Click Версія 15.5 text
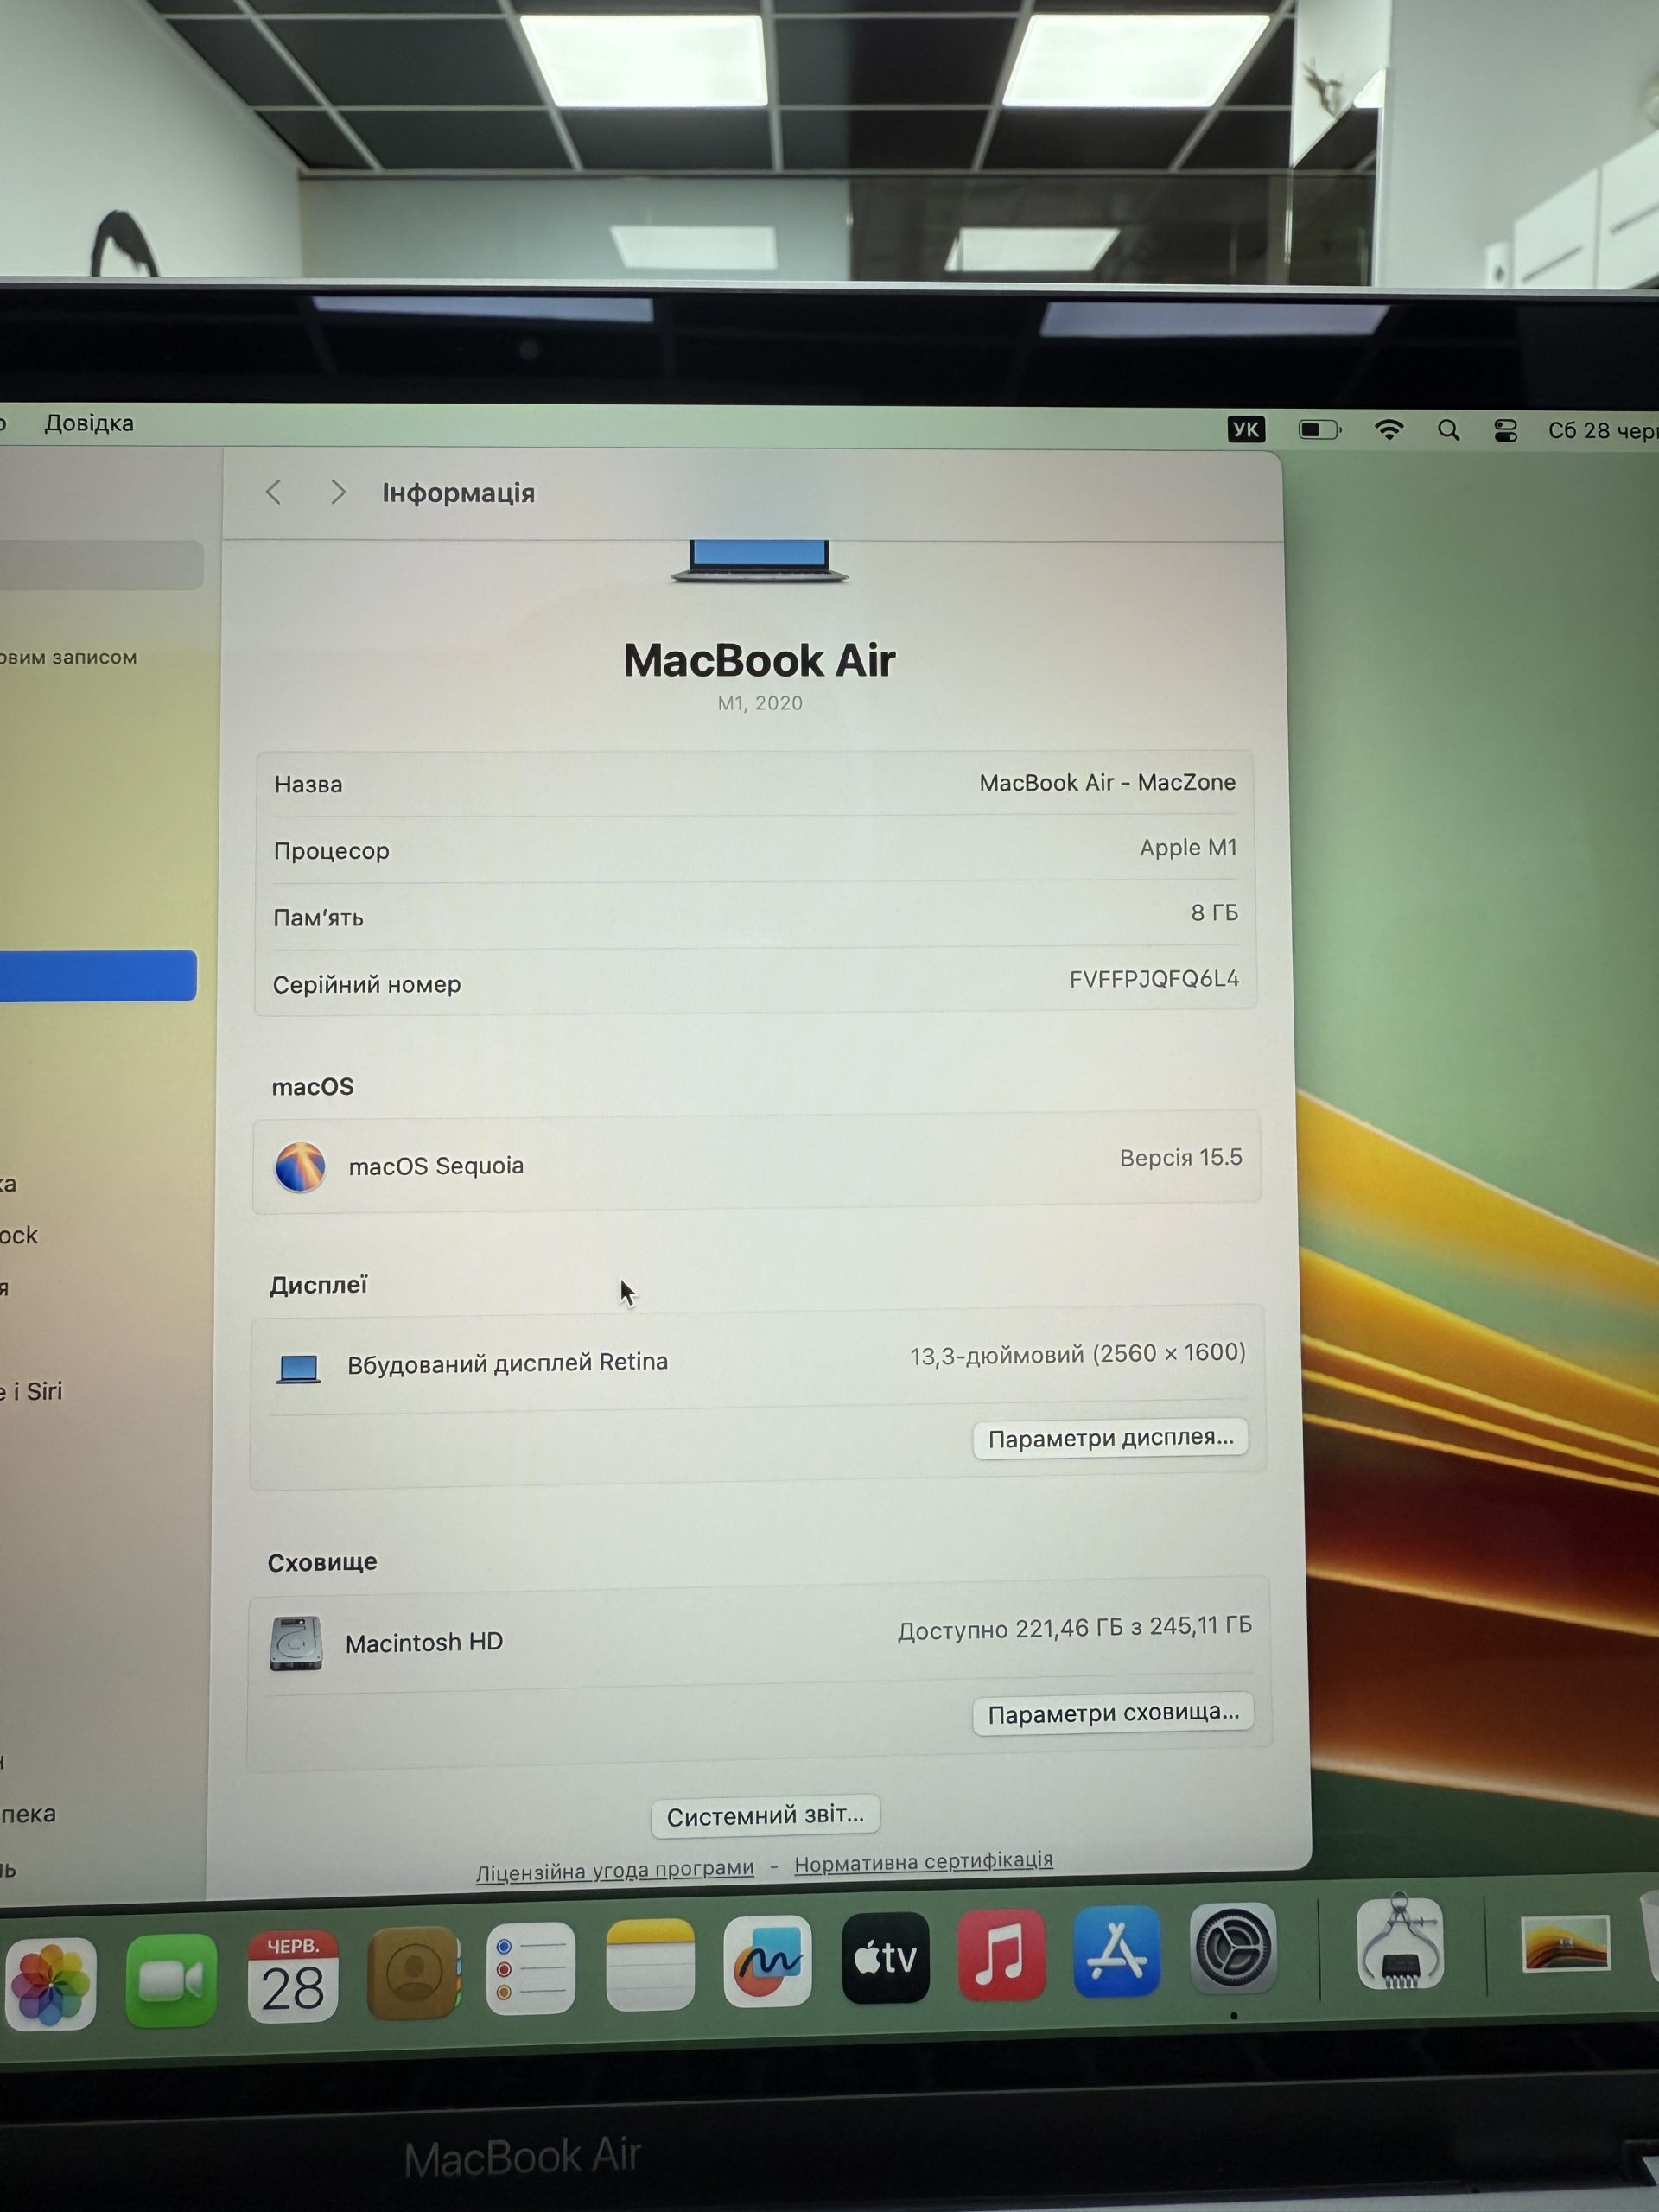 pyautogui.click(x=1181, y=1158)
